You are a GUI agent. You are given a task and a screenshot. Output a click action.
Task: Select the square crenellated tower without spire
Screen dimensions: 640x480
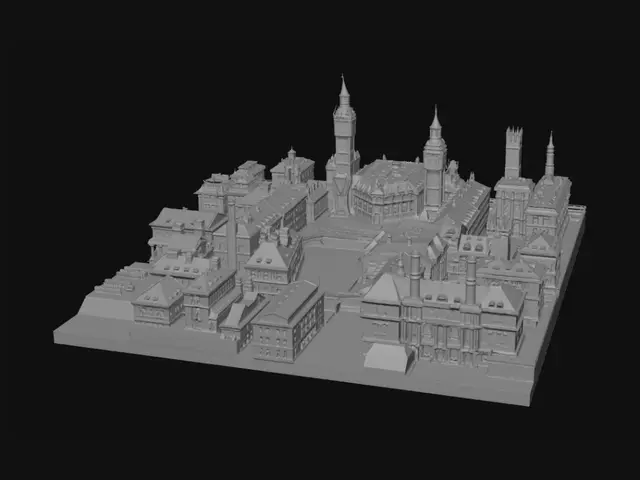click(513, 152)
